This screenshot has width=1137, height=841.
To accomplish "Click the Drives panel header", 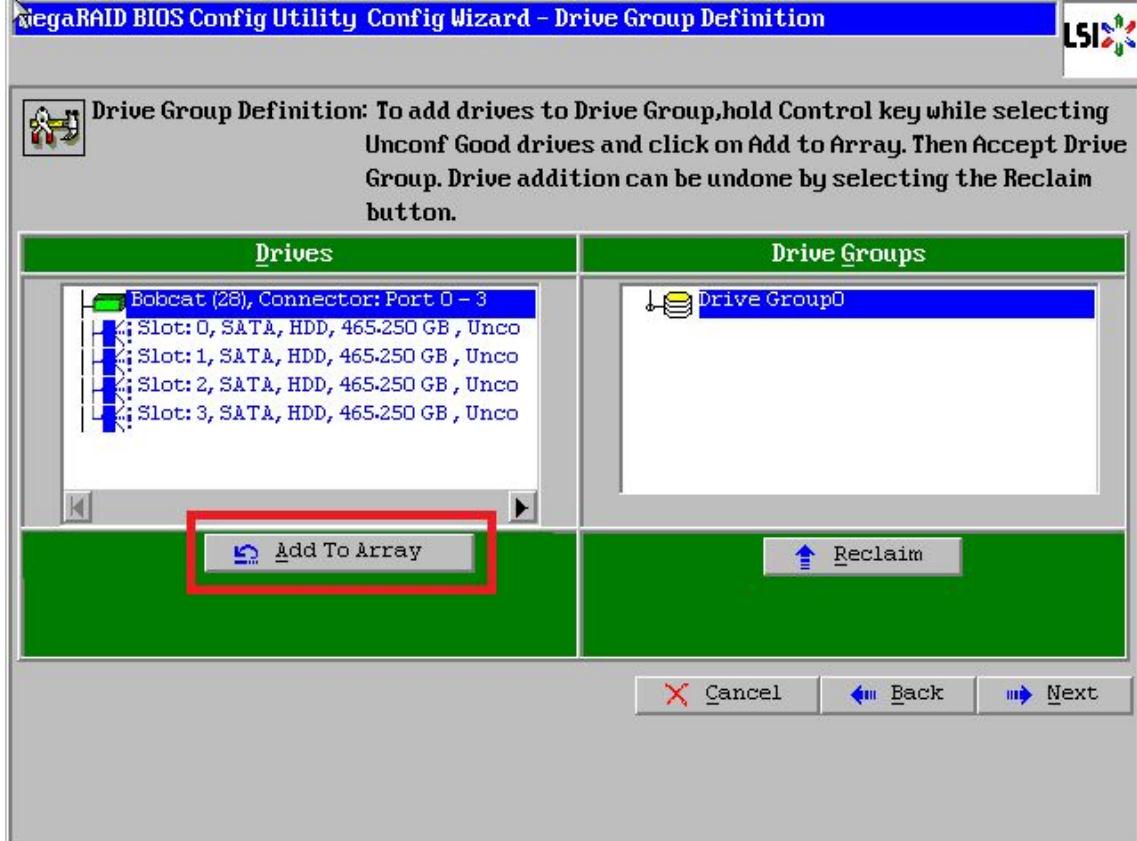I will pos(299,253).
